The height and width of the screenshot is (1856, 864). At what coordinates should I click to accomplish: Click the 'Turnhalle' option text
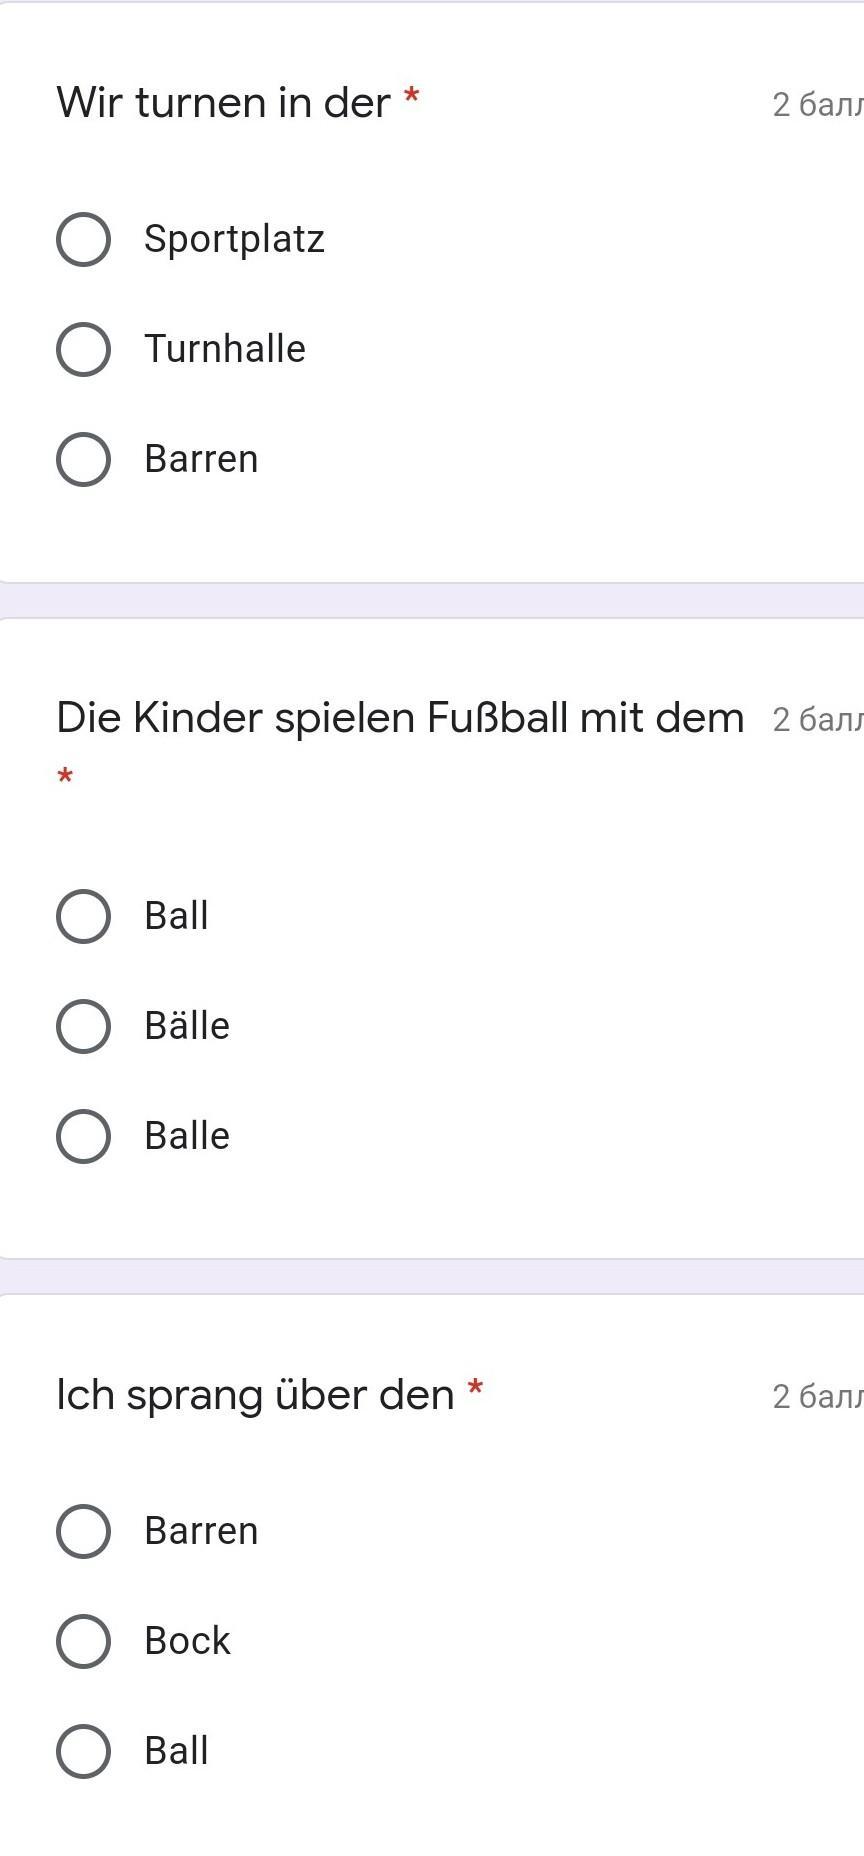225,349
